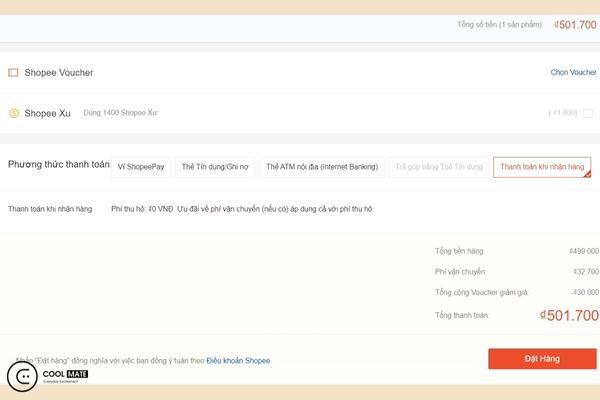Click the Tổng thanh toán ₫501.700 amount
Screen dimensions: 600x400
tap(569, 315)
